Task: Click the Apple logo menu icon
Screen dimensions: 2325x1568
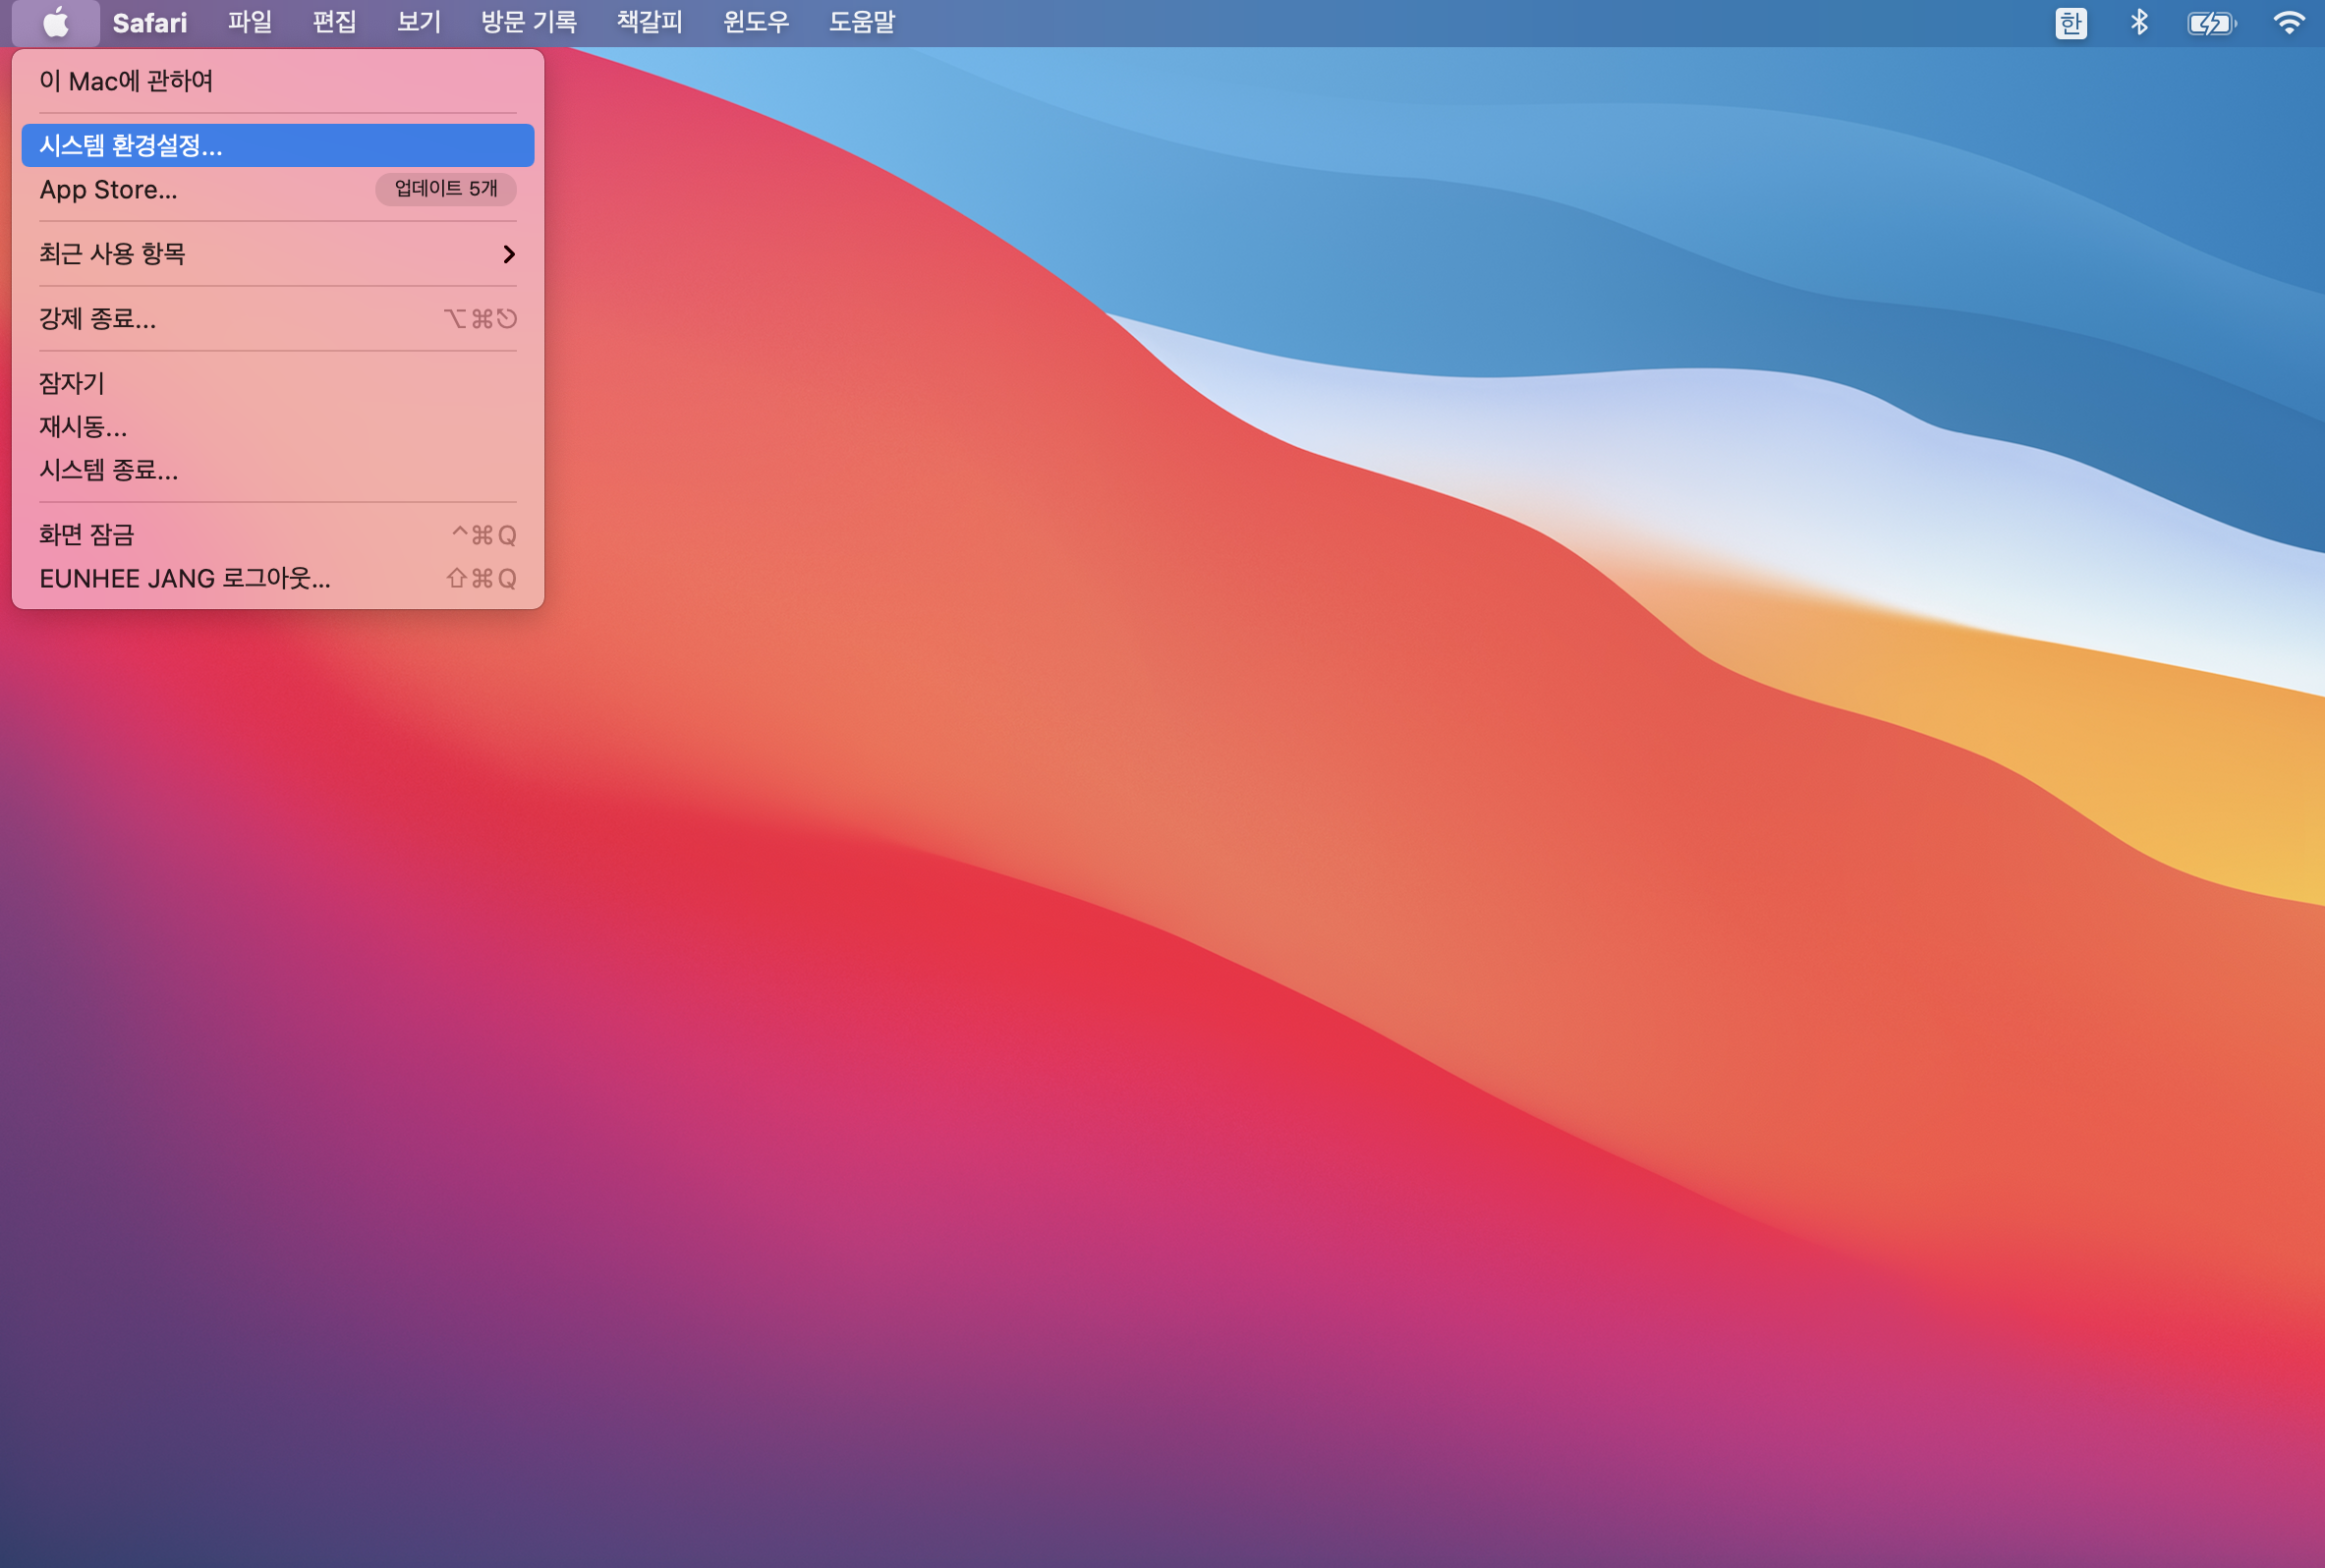Action: 56,22
